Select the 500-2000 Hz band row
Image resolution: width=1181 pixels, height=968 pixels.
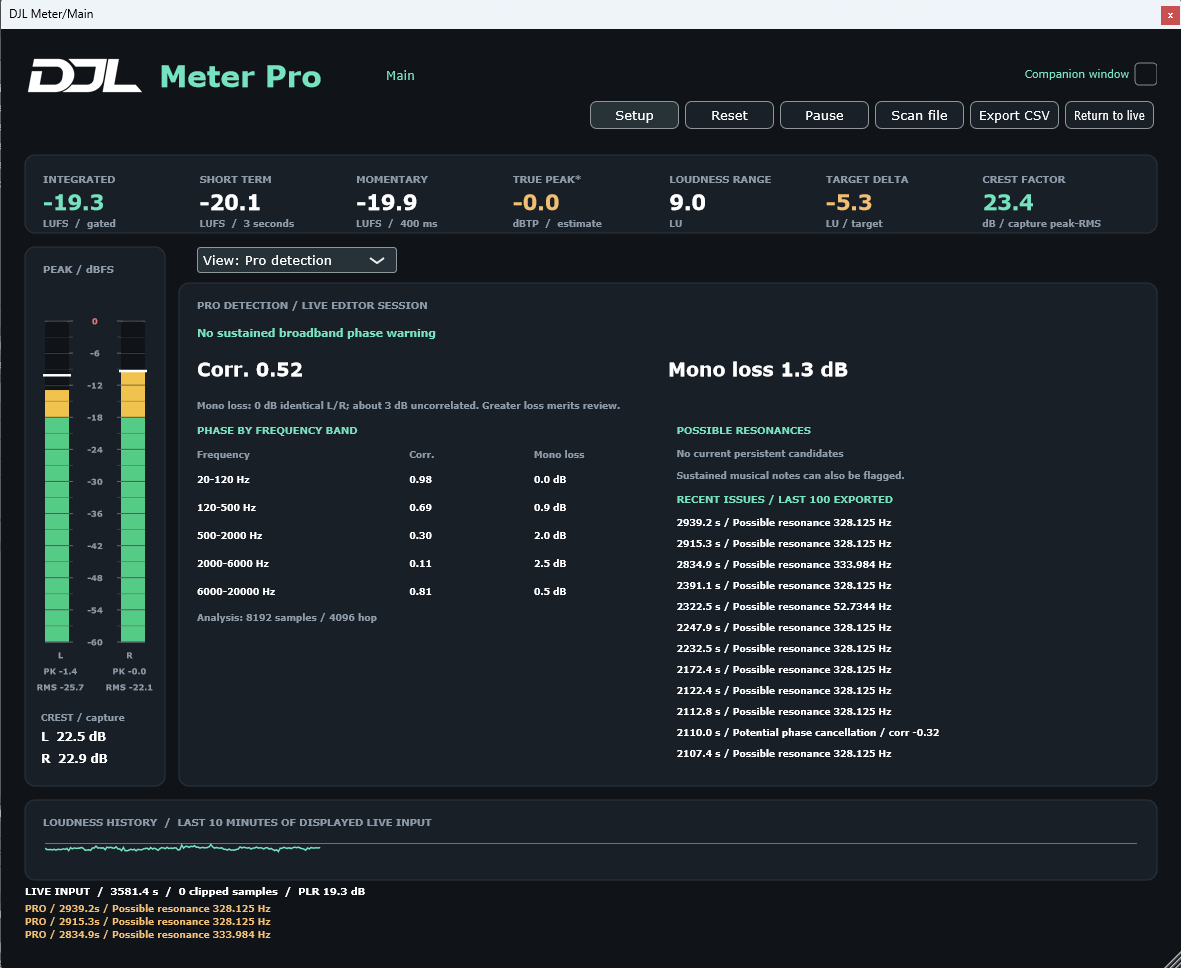(x=382, y=535)
